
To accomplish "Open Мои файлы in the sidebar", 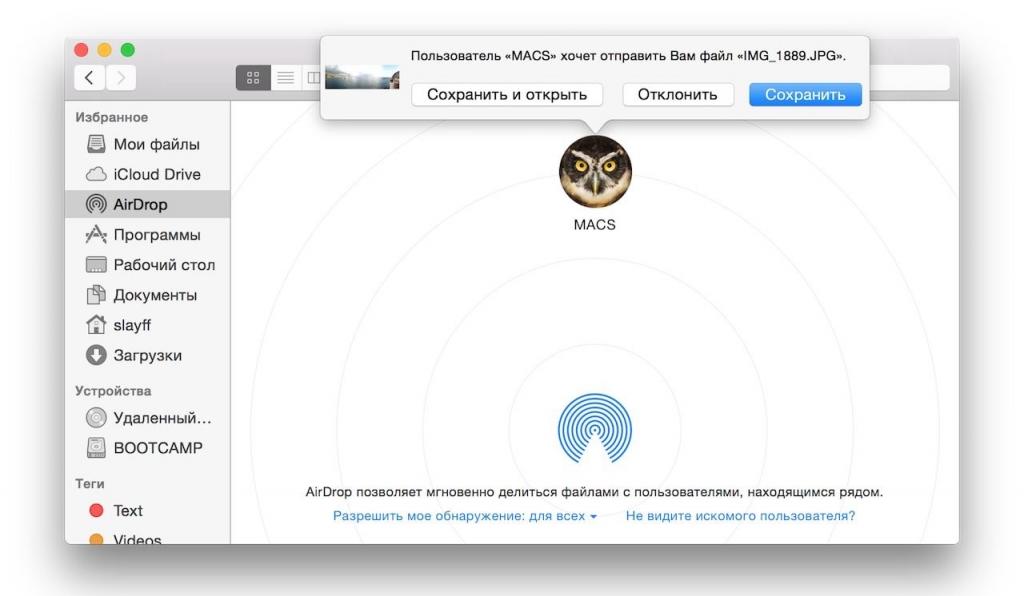I will [x=148, y=144].
